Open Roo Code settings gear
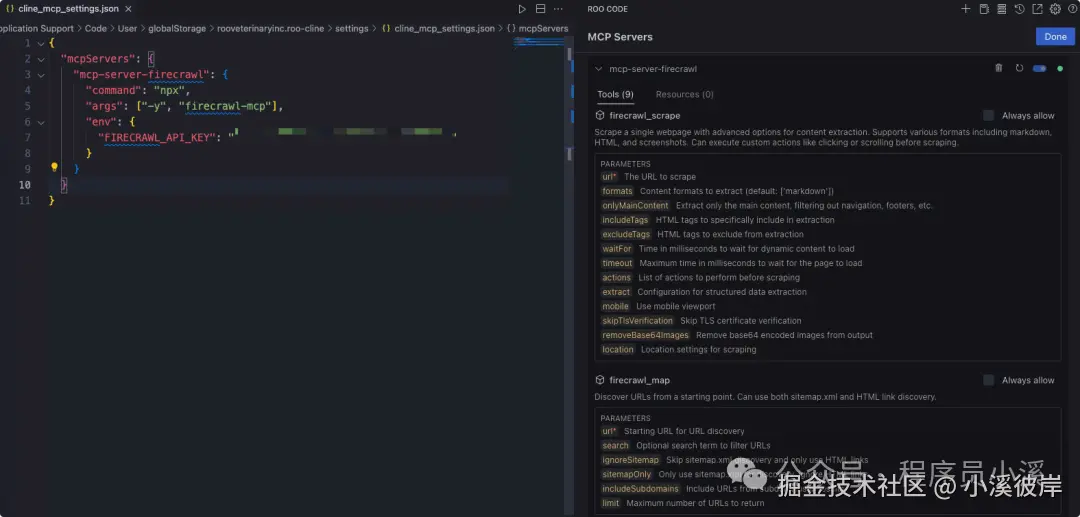The image size is (1080, 517). point(1055,9)
